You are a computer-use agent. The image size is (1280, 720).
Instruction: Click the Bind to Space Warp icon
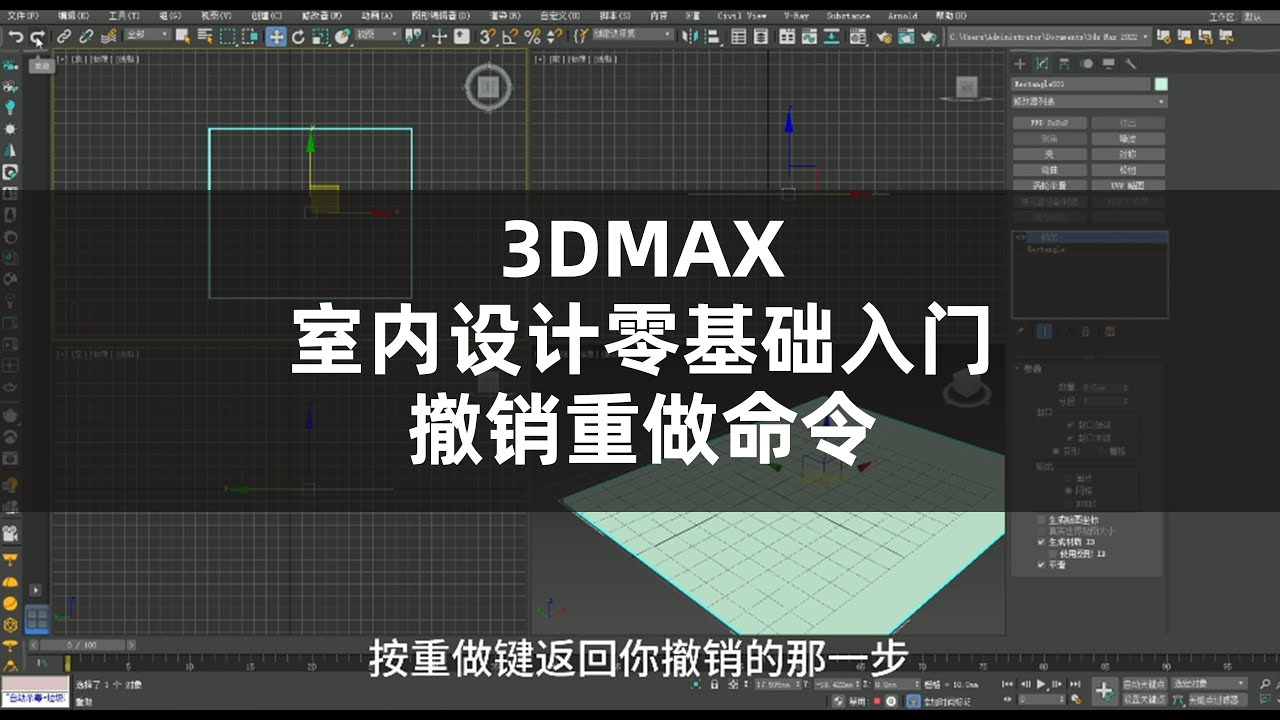coord(108,36)
